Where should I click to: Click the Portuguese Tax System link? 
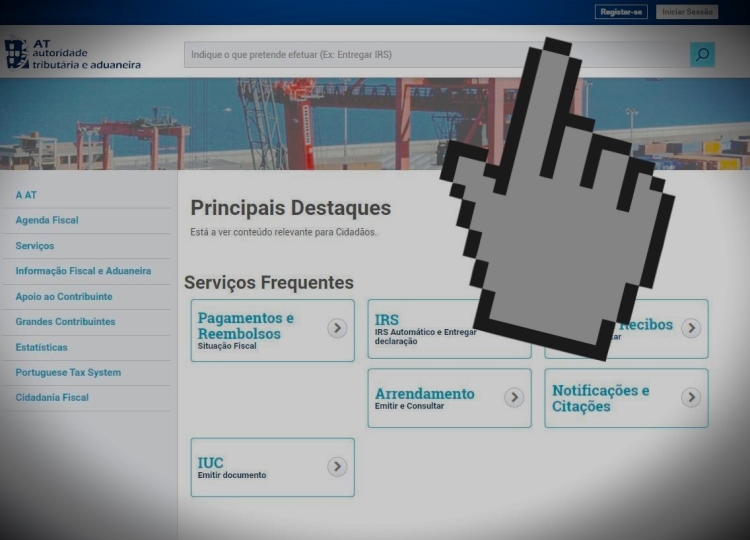click(68, 373)
